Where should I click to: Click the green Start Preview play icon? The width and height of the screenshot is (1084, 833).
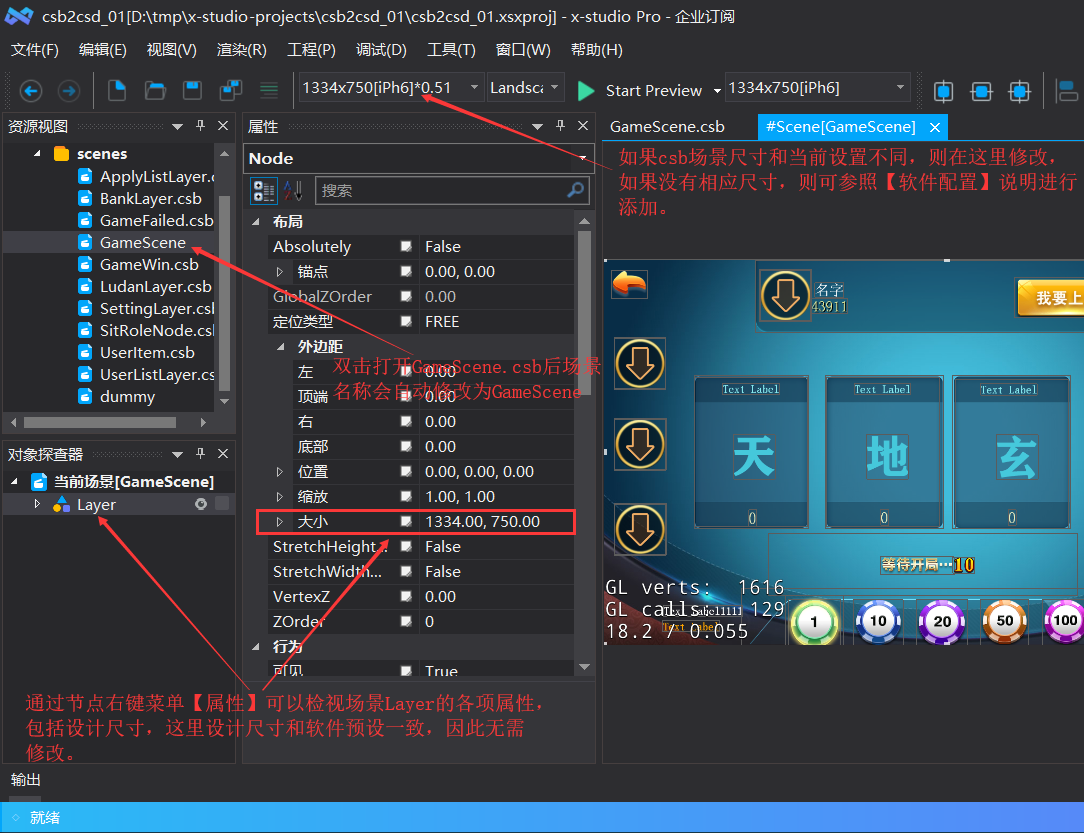[586, 91]
